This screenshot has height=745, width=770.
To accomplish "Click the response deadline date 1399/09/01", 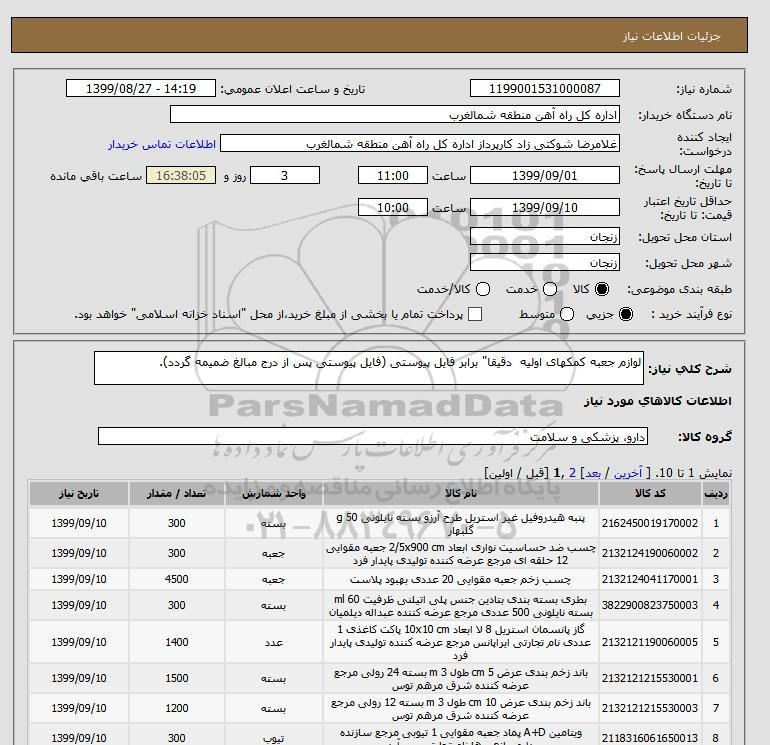I will coord(545,175).
